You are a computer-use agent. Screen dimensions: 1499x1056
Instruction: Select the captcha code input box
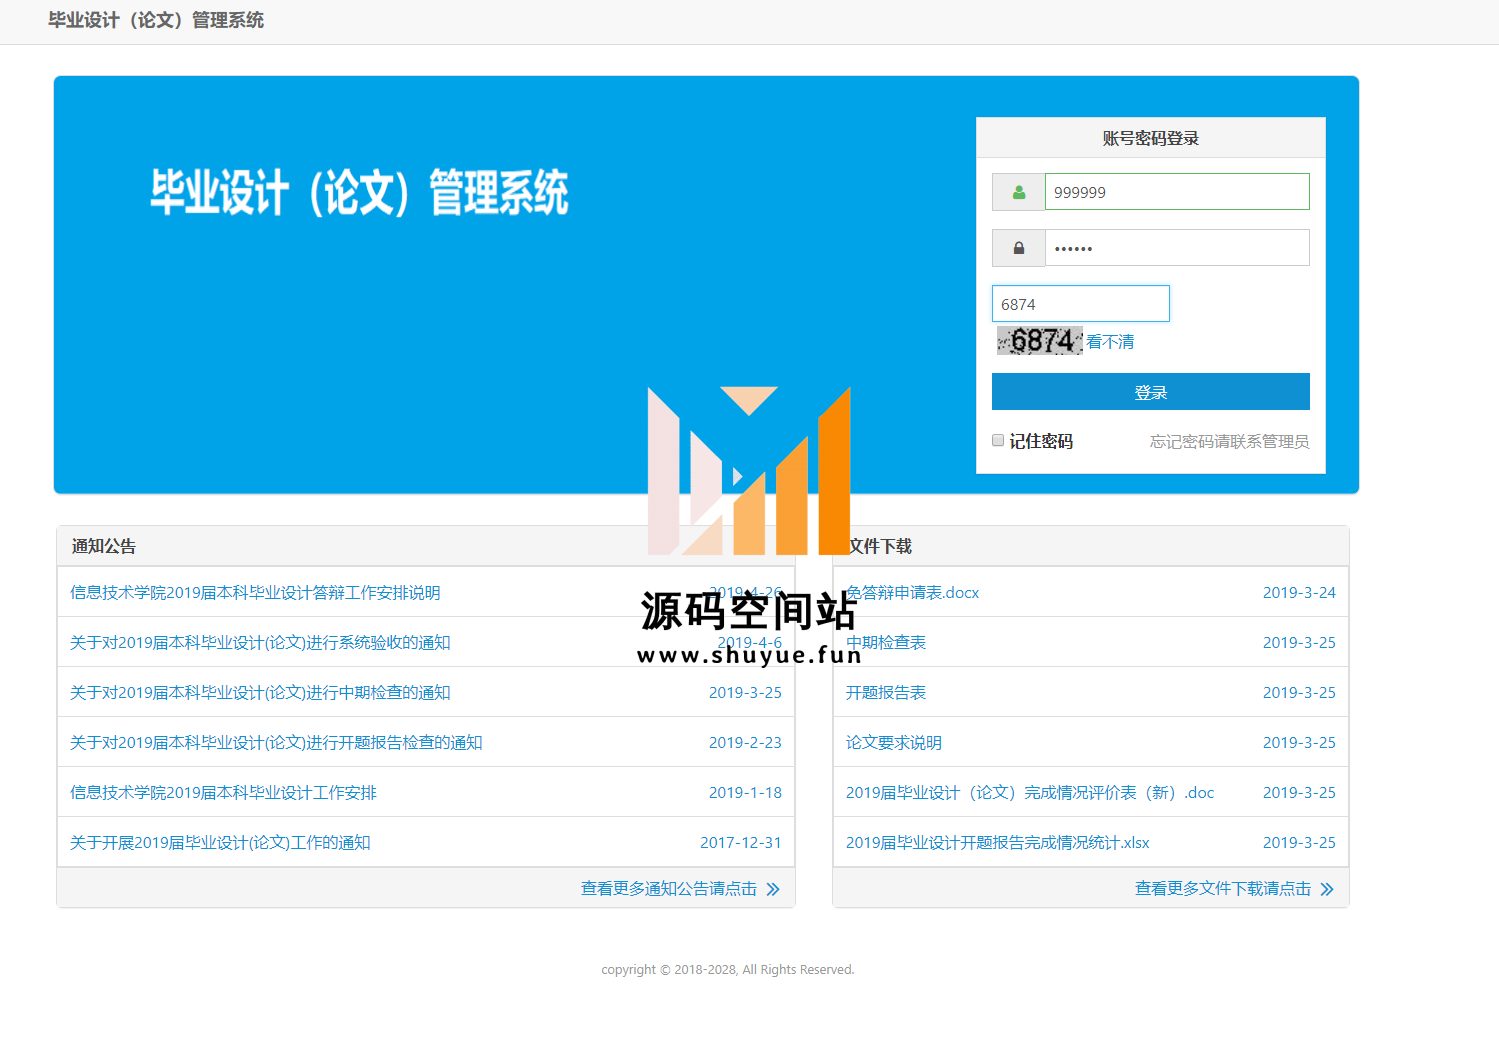[x=1080, y=304]
